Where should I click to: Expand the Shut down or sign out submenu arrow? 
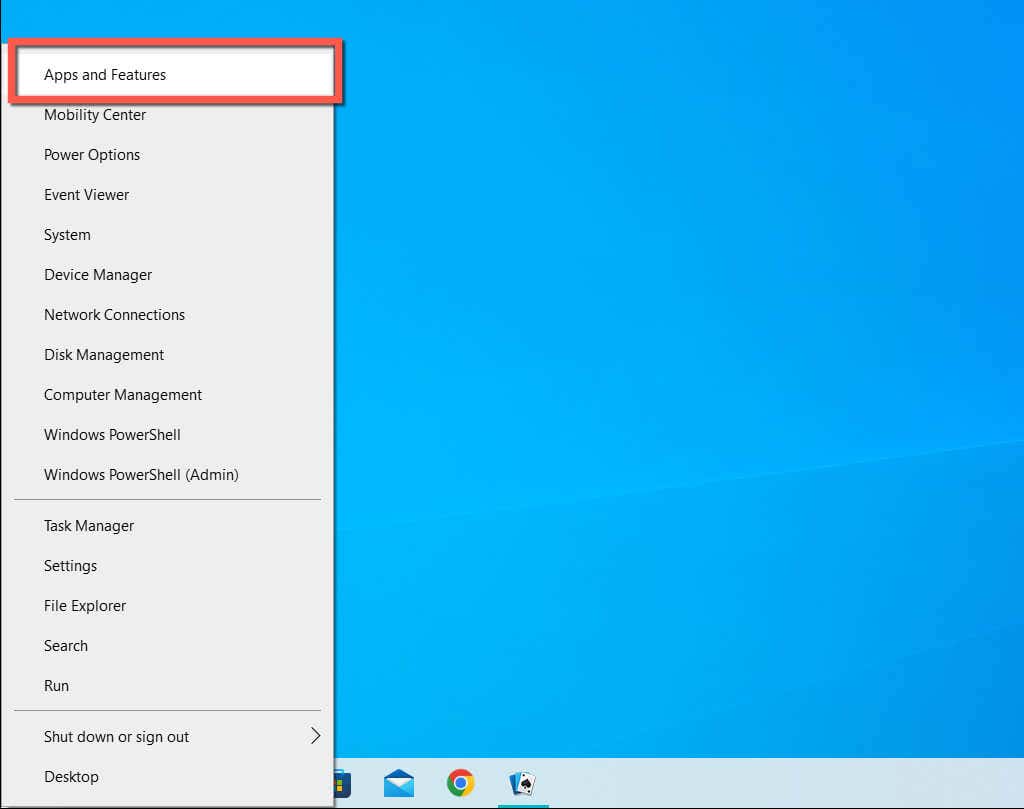coord(315,736)
